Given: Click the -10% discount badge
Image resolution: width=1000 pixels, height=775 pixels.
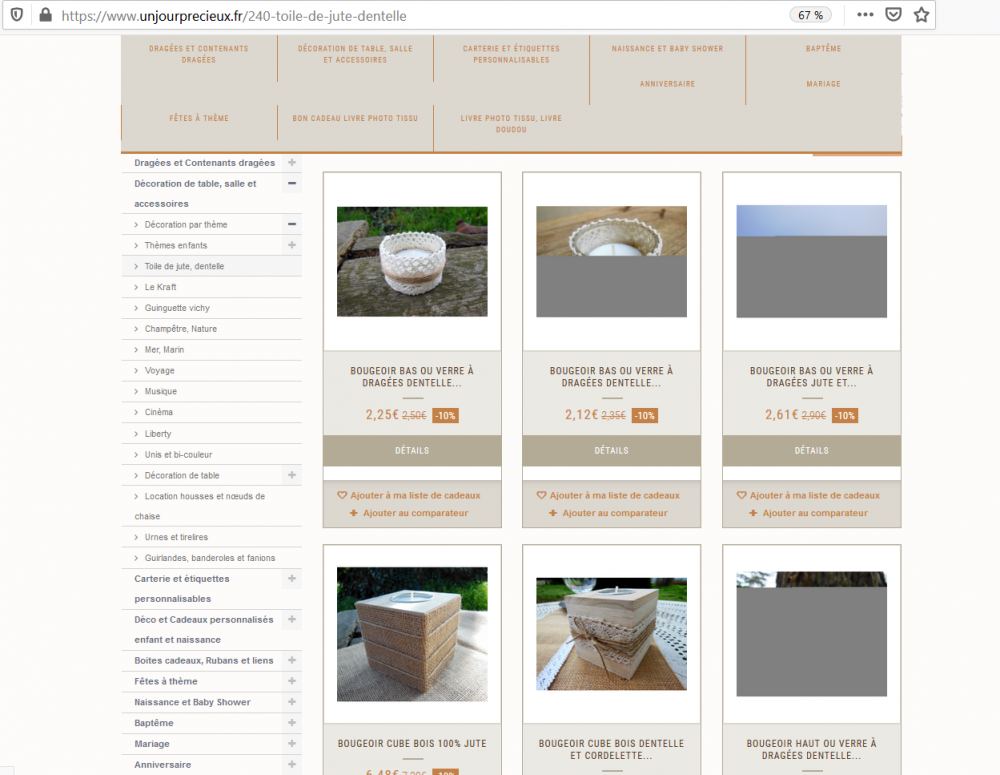Looking at the screenshot, I should coord(444,415).
